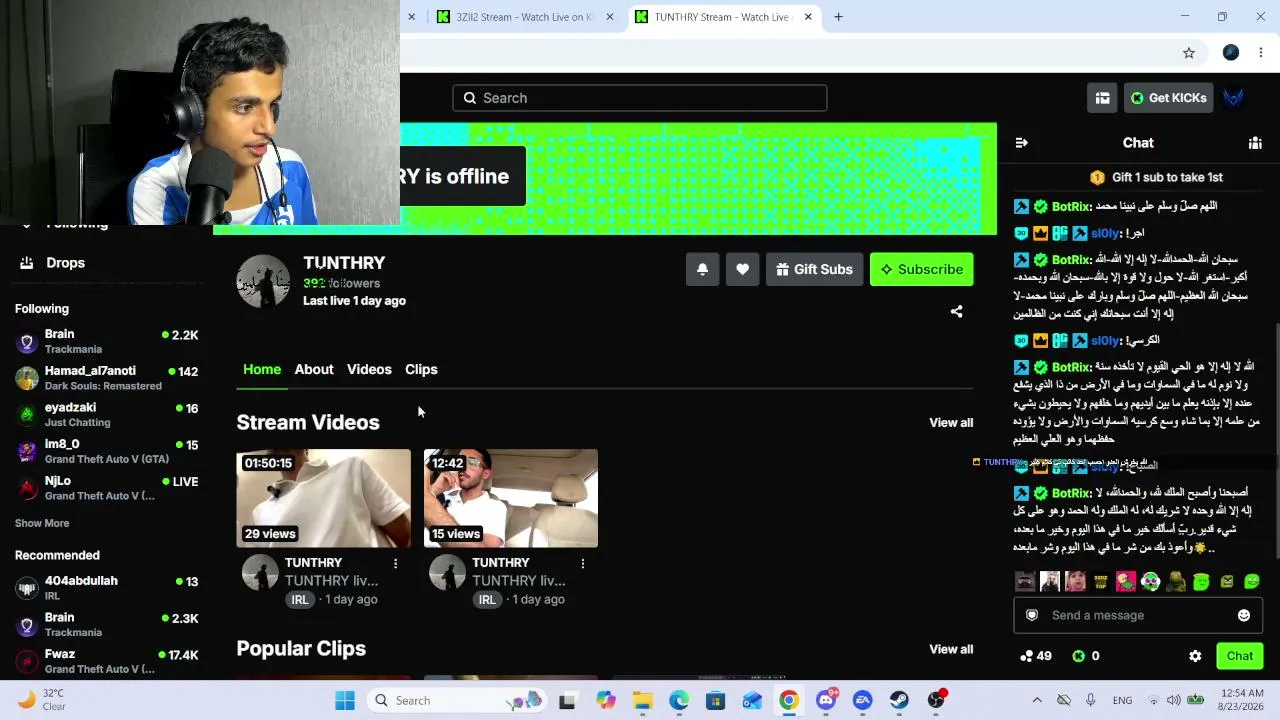This screenshot has height=720, width=1280.
Task: Open the Videos tab
Action: pyautogui.click(x=369, y=369)
